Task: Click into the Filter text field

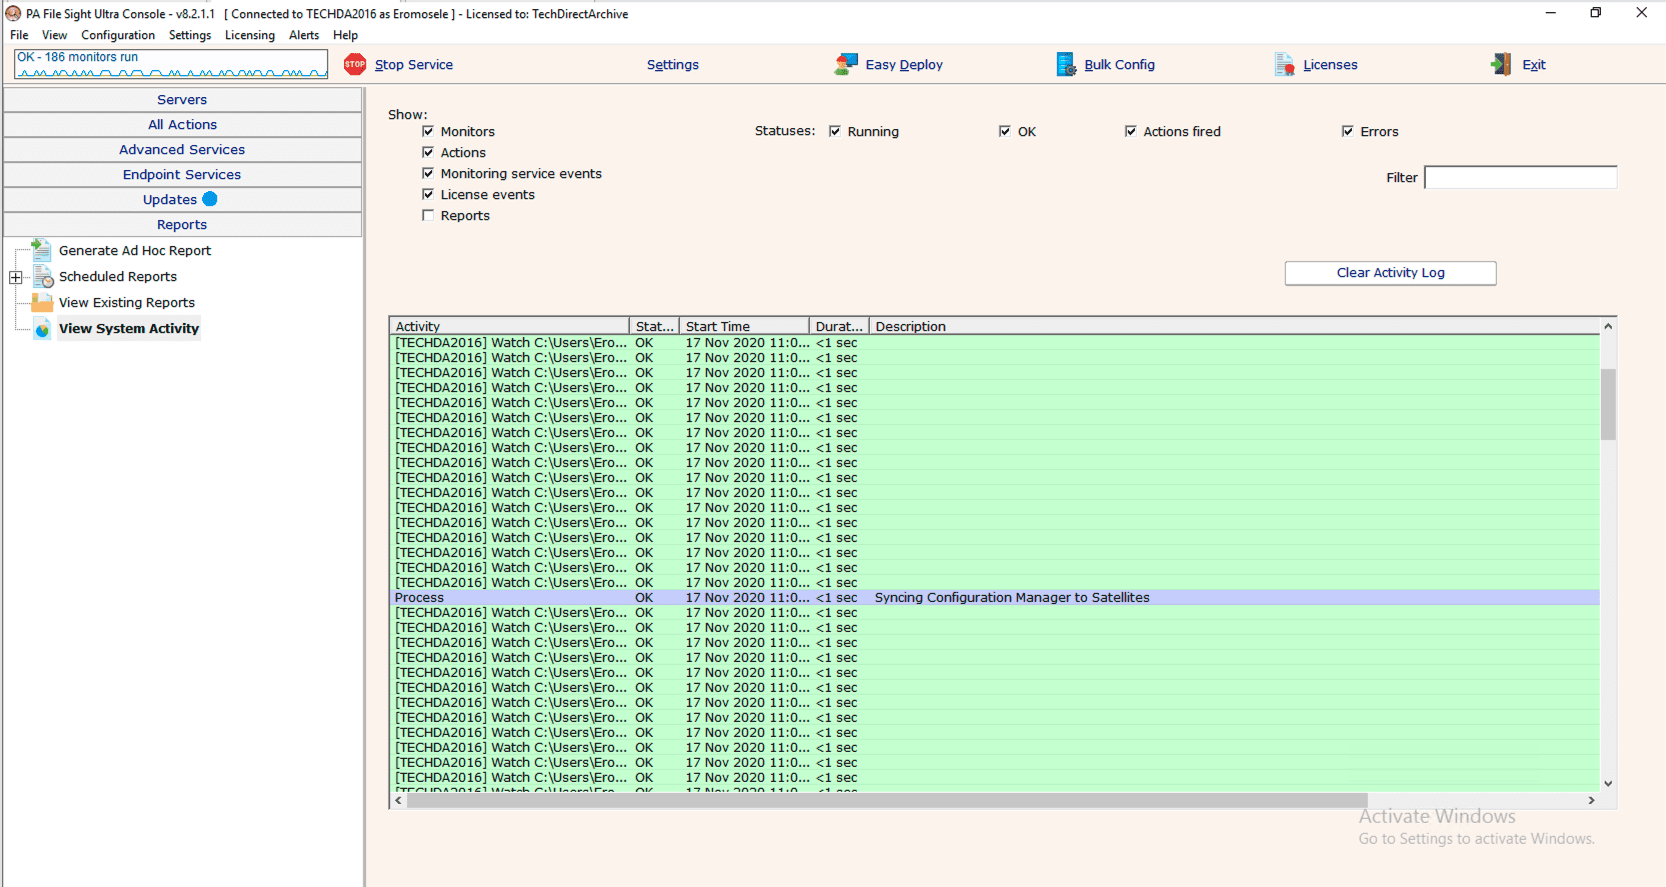Action: tap(1520, 177)
